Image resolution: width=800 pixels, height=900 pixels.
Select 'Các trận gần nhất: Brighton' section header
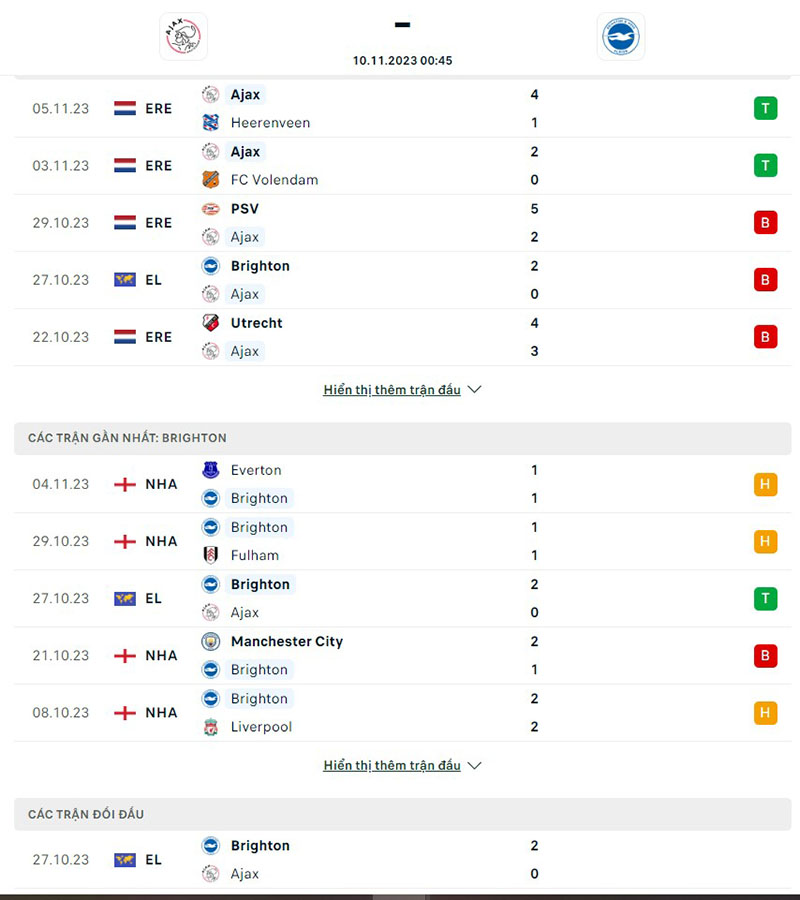127,438
